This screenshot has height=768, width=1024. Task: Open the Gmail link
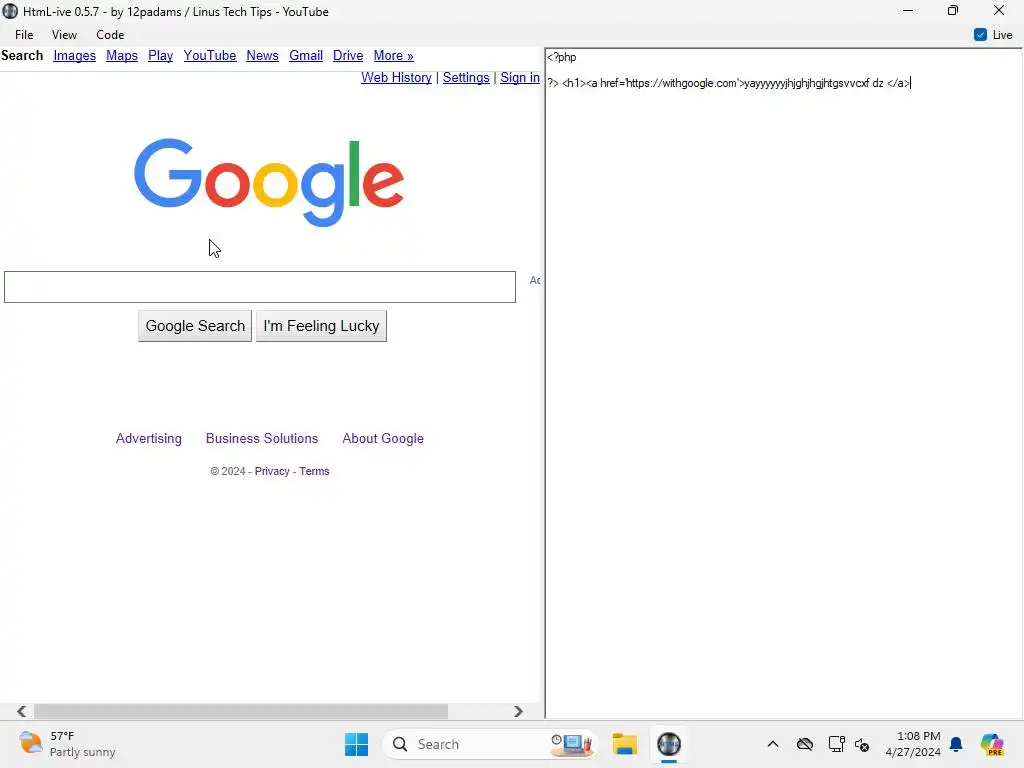pos(306,56)
